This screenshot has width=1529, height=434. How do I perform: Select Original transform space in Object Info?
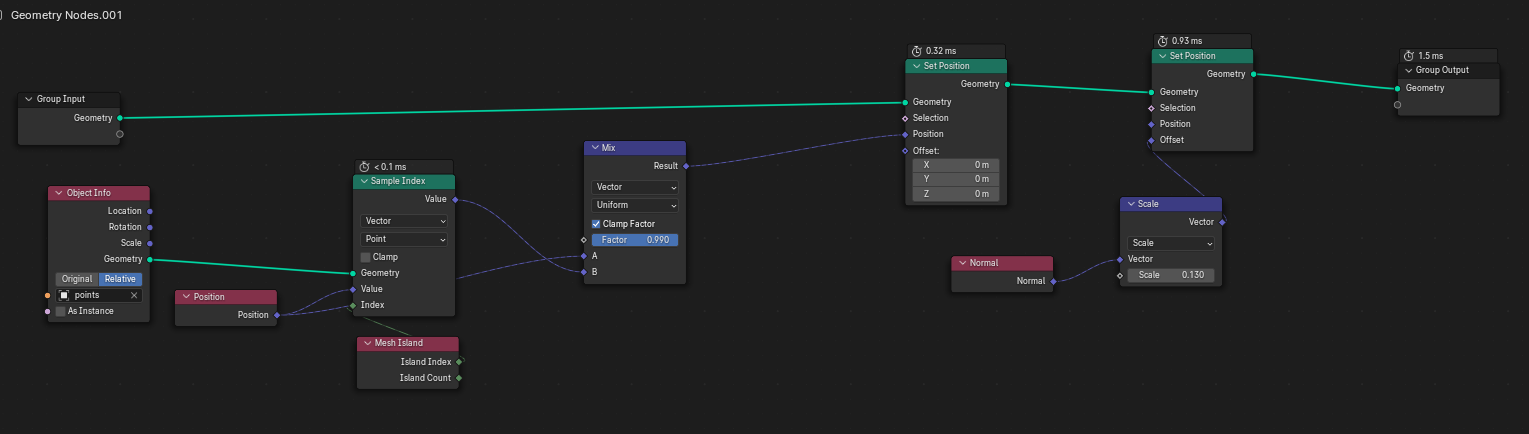[x=77, y=279]
